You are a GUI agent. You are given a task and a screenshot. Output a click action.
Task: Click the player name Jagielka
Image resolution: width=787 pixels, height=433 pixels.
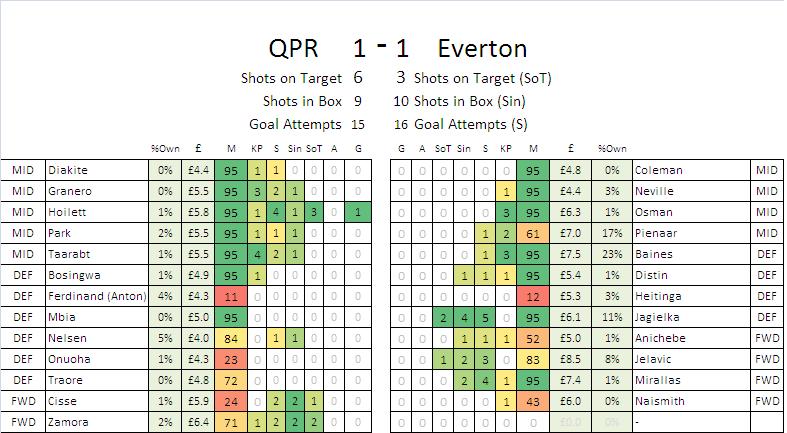coord(659,317)
